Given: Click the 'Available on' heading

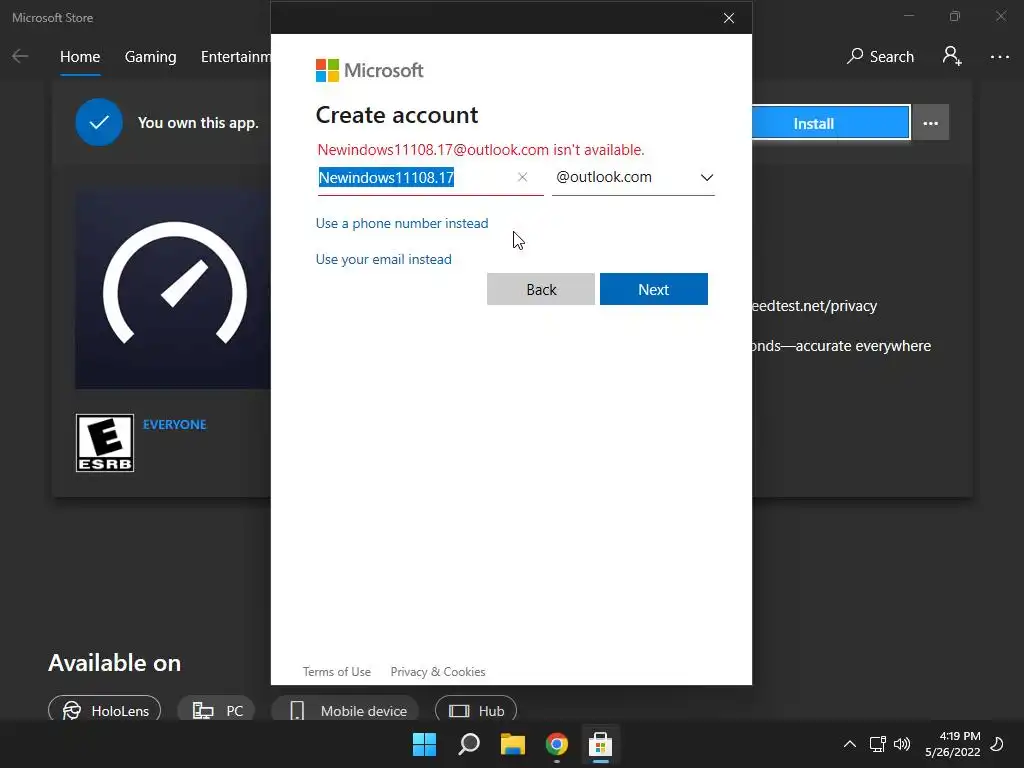Looking at the screenshot, I should [114, 663].
